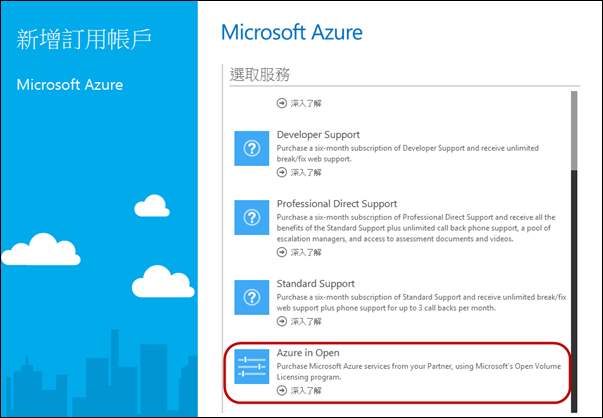
Task: Click the Azure in Open sliders icon
Action: point(252,369)
